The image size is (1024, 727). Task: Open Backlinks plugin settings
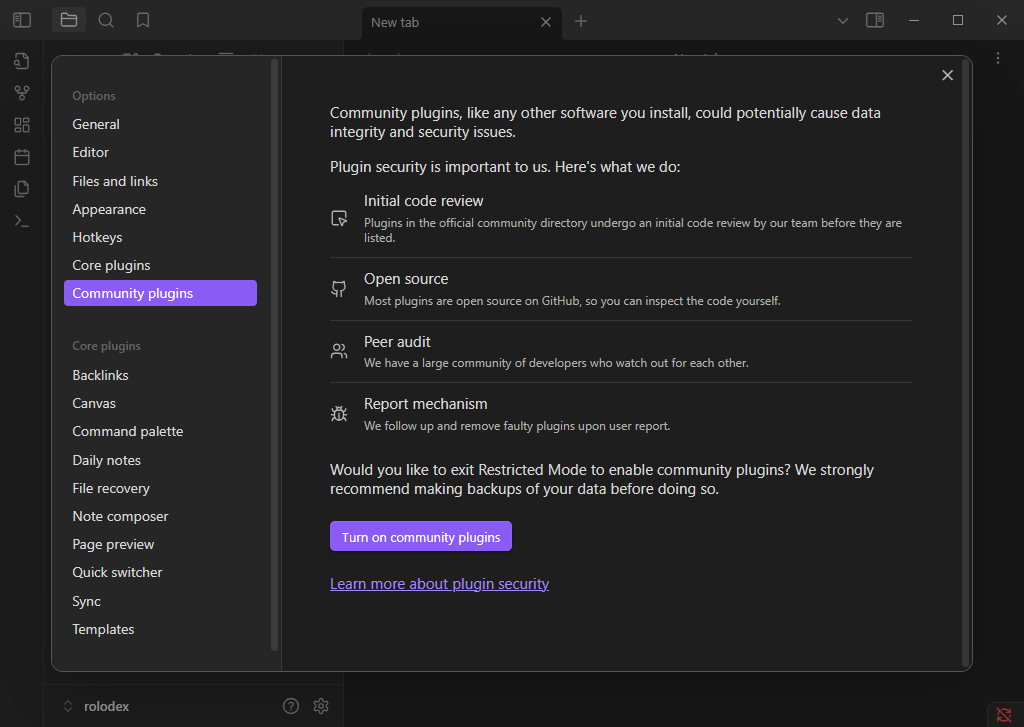pos(161,375)
